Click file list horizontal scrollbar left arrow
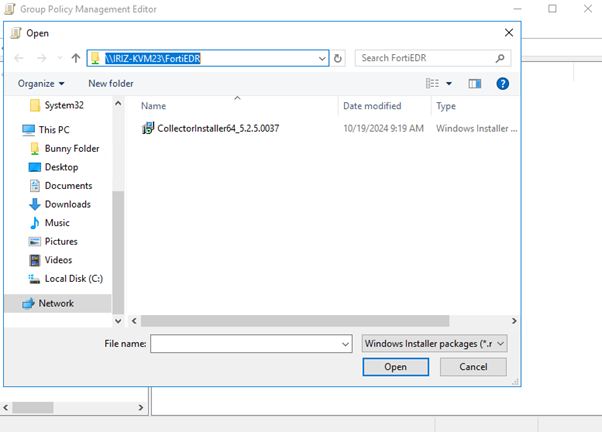Screen dimensions: 602x432 134,321
